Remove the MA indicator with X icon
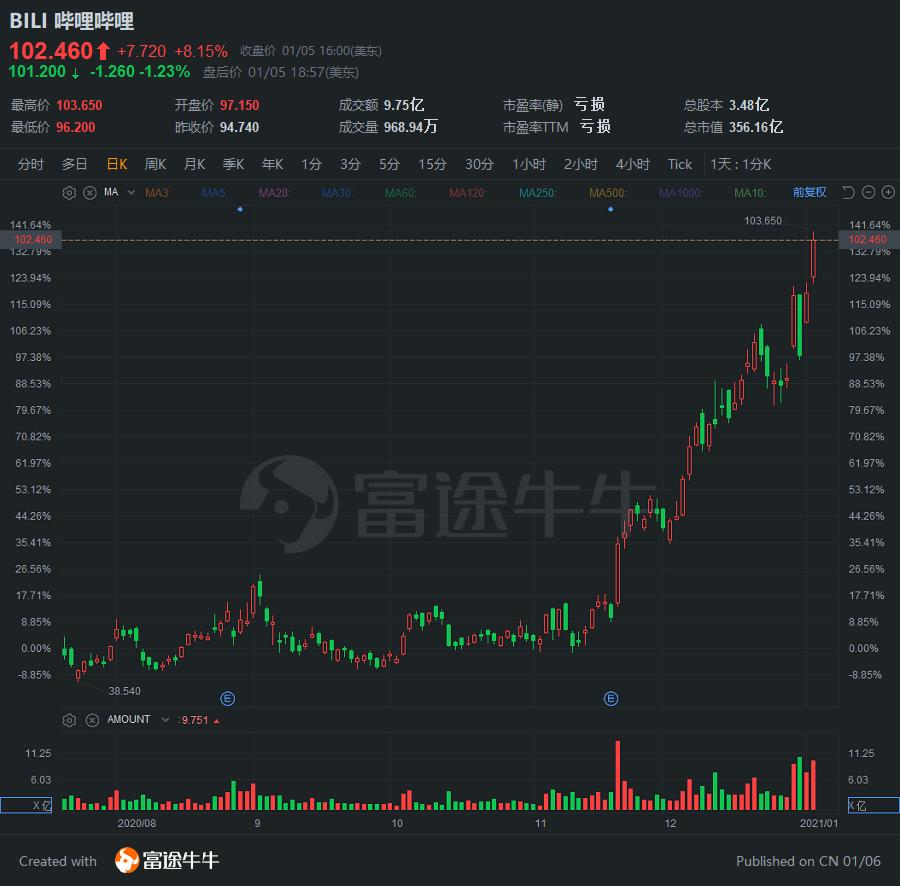900x886 pixels. (90, 193)
